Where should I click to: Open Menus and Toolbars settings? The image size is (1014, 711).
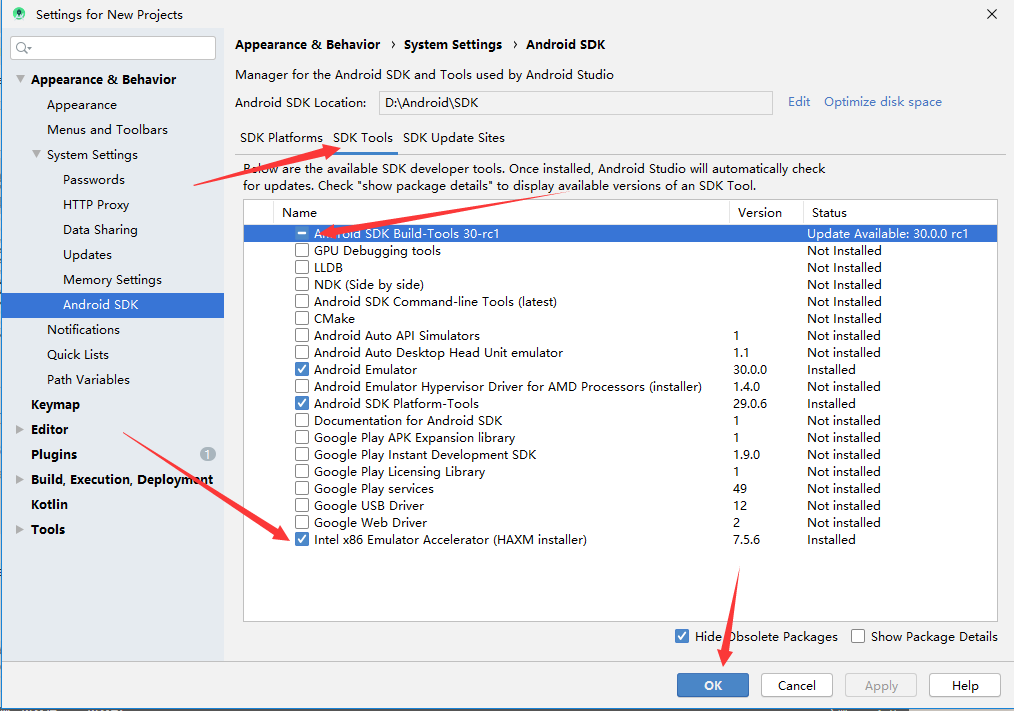click(x=107, y=129)
